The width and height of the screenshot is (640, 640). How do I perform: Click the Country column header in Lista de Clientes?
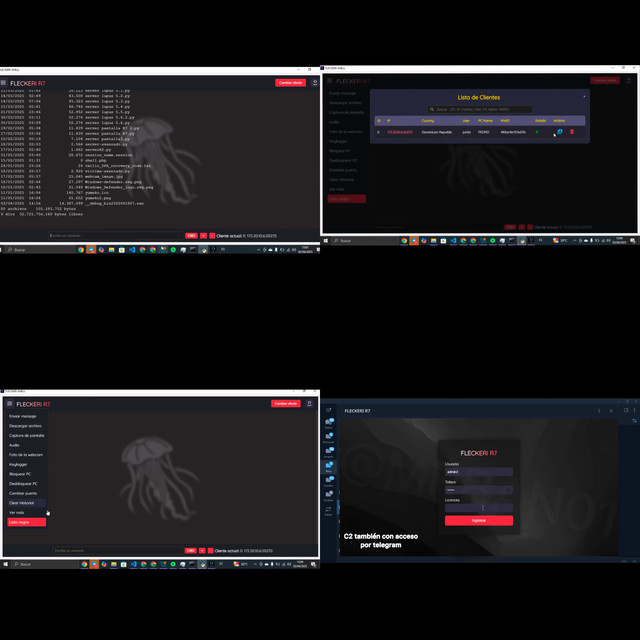coord(428,121)
